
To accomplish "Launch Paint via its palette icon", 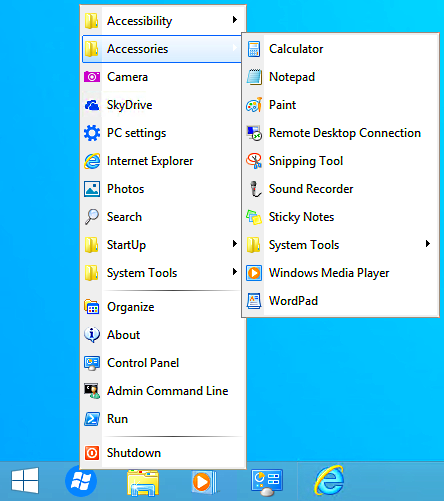I will click(254, 105).
